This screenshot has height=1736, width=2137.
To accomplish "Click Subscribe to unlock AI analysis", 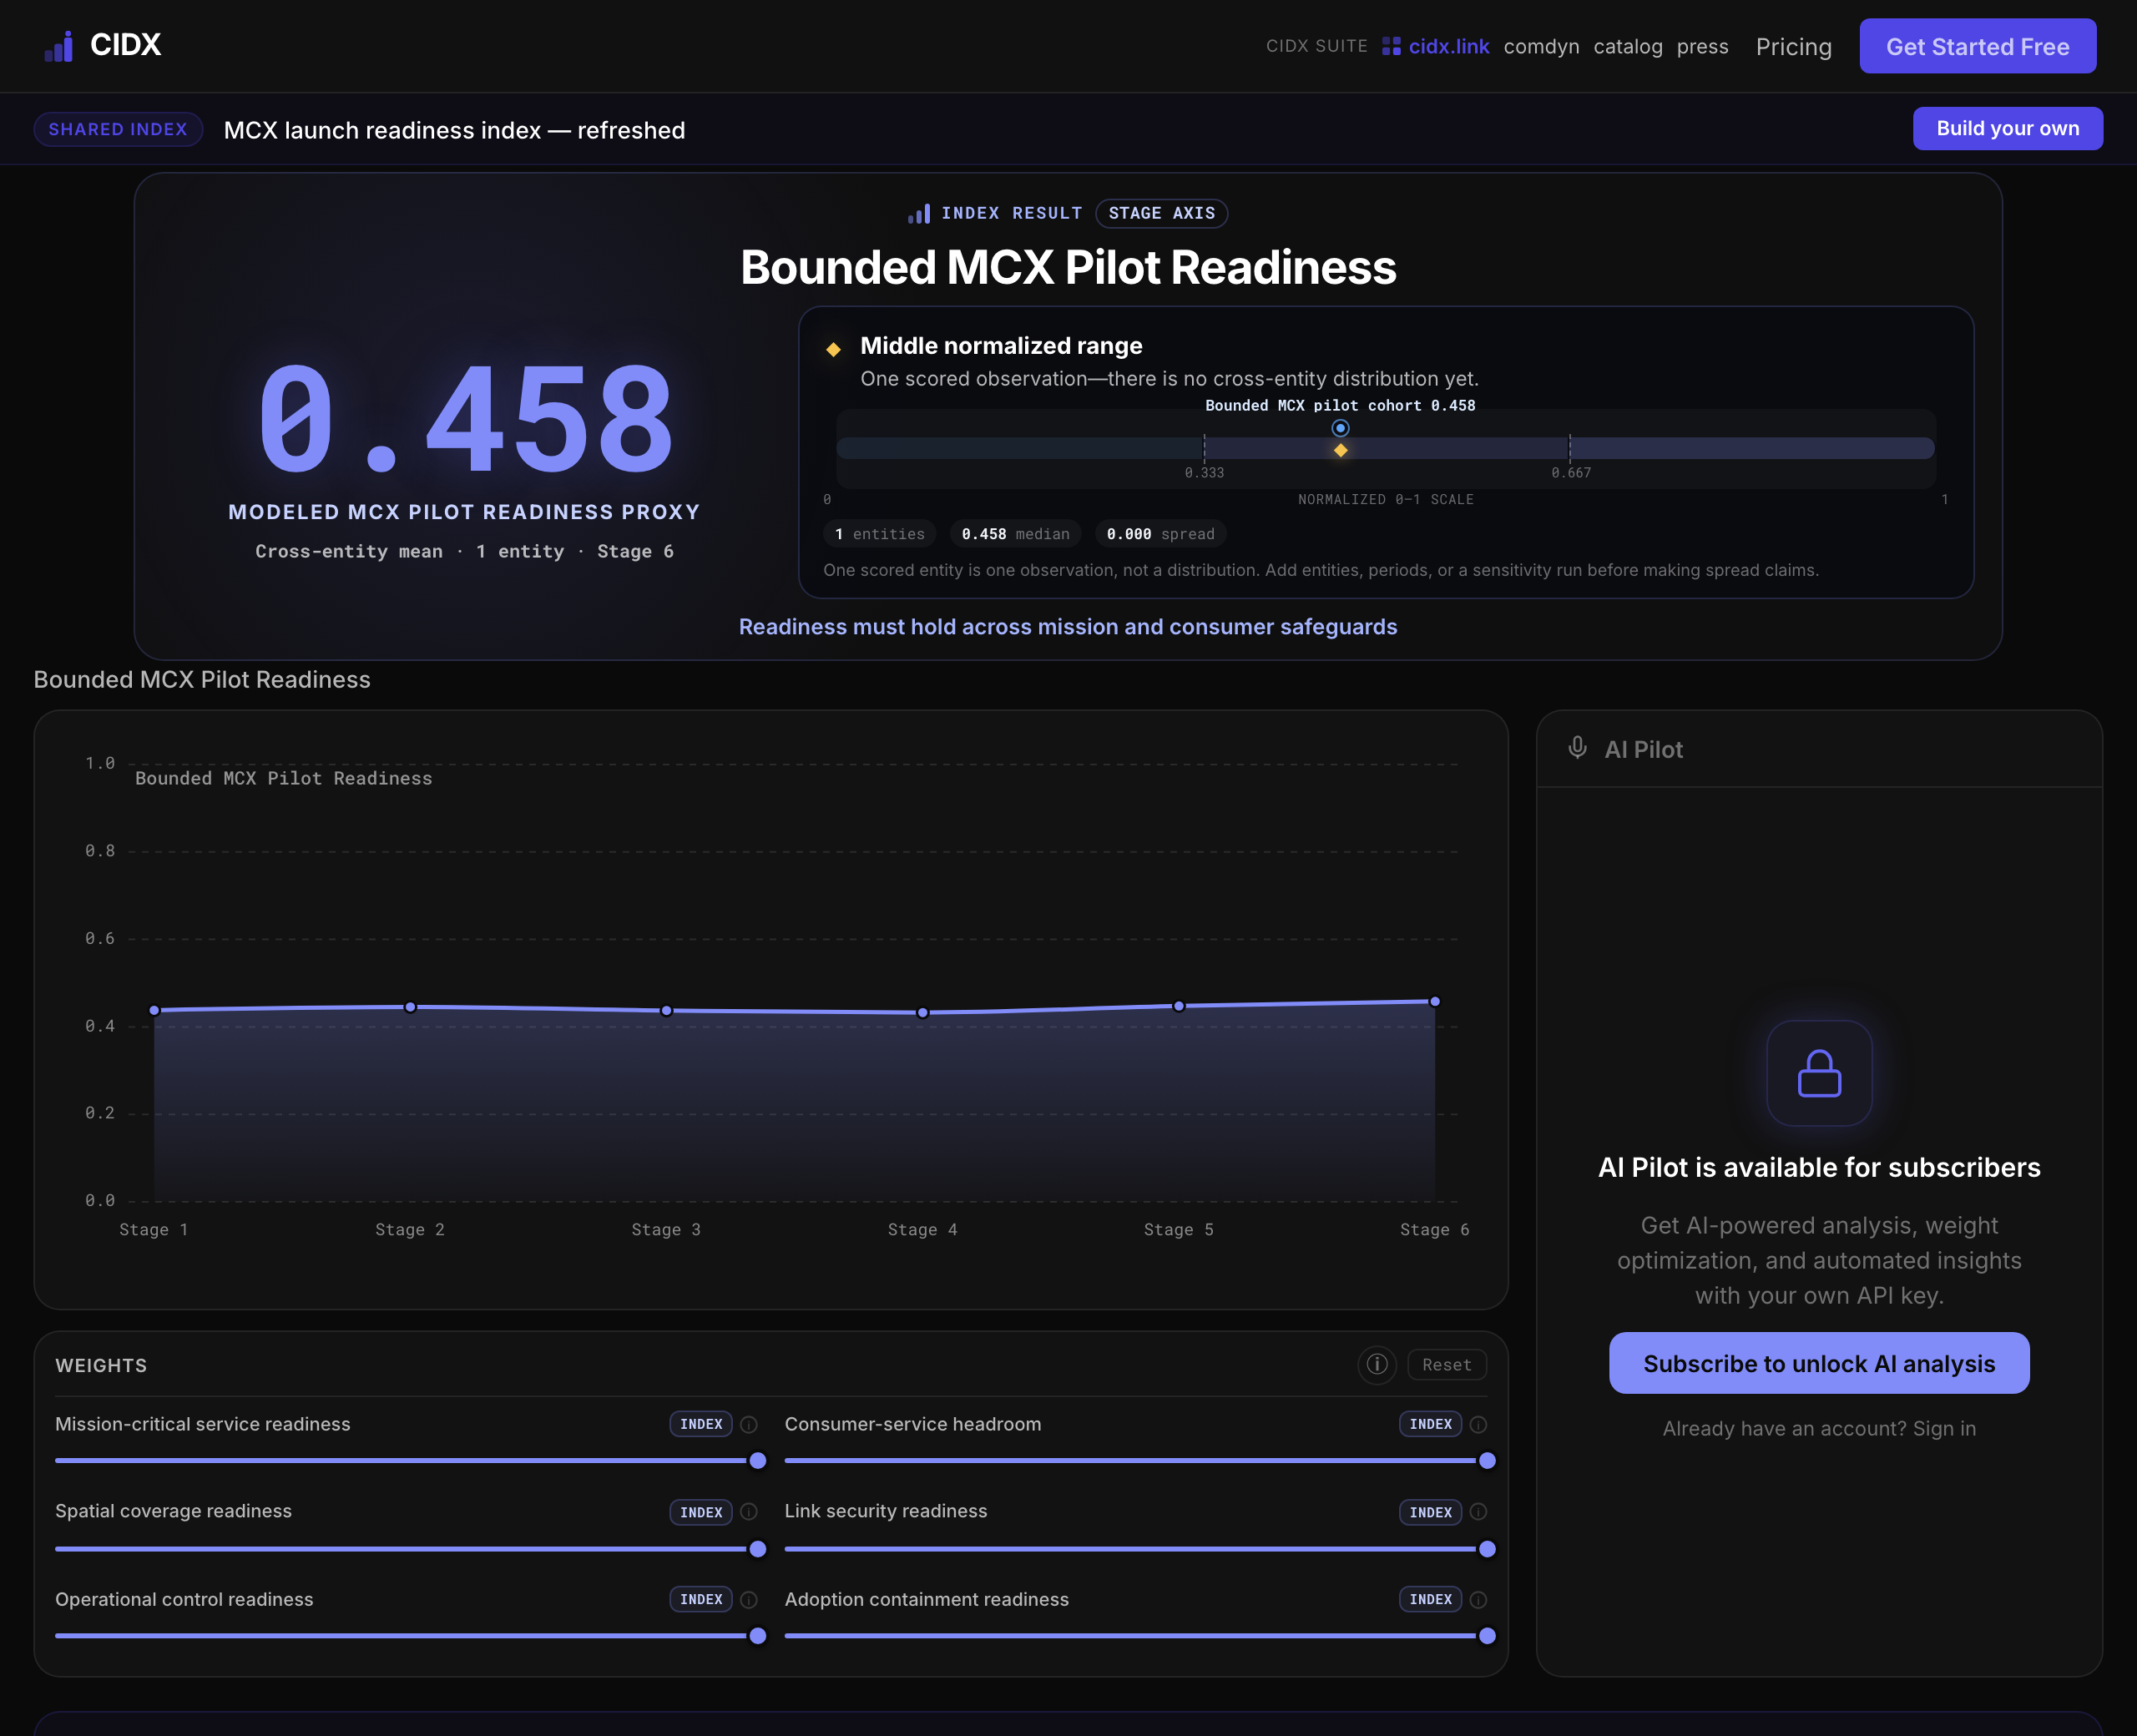I will pos(1818,1363).
